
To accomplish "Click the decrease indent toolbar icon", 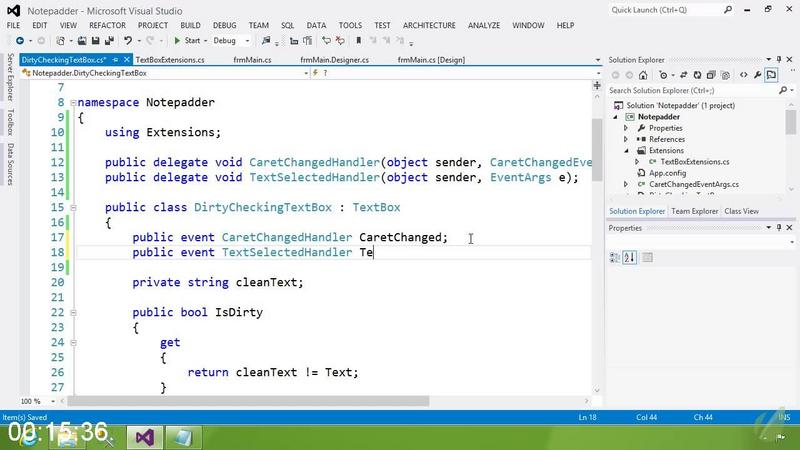I will 294,40.
